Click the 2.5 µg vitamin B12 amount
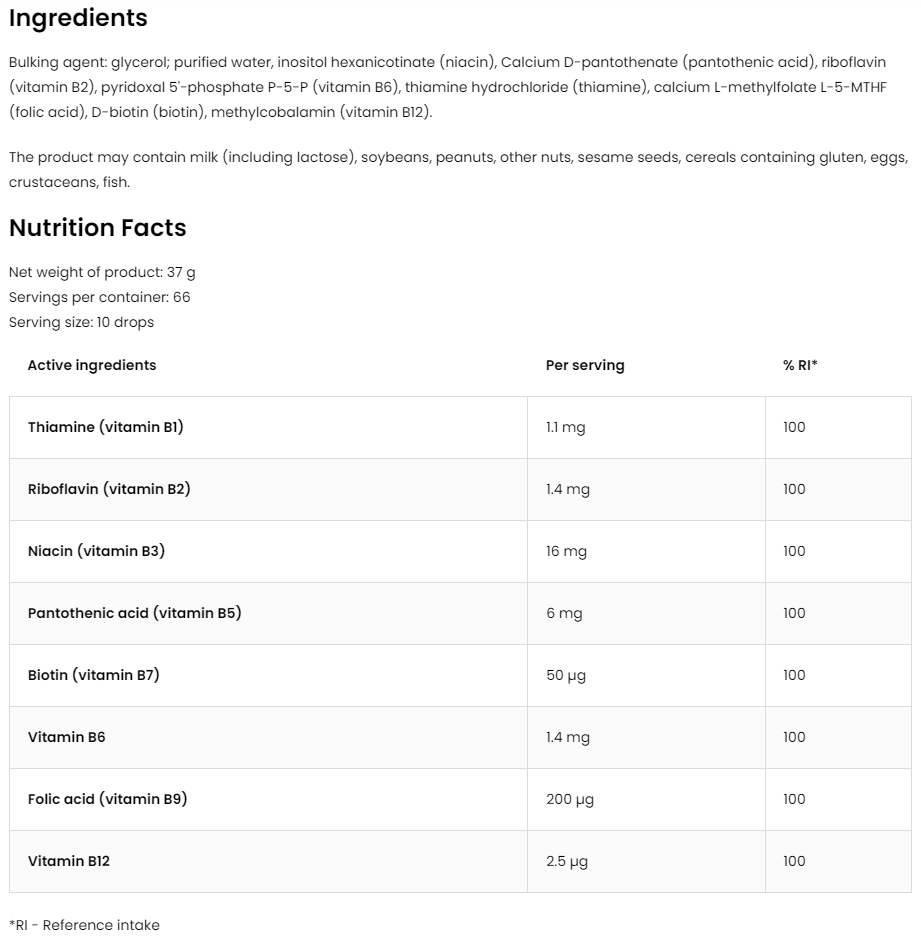The image size is (921, 941). coord(566,861)
